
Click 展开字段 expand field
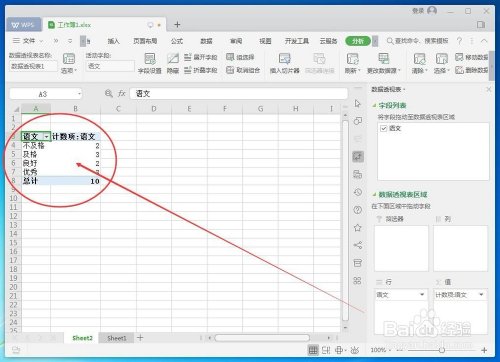pos(201,57)
